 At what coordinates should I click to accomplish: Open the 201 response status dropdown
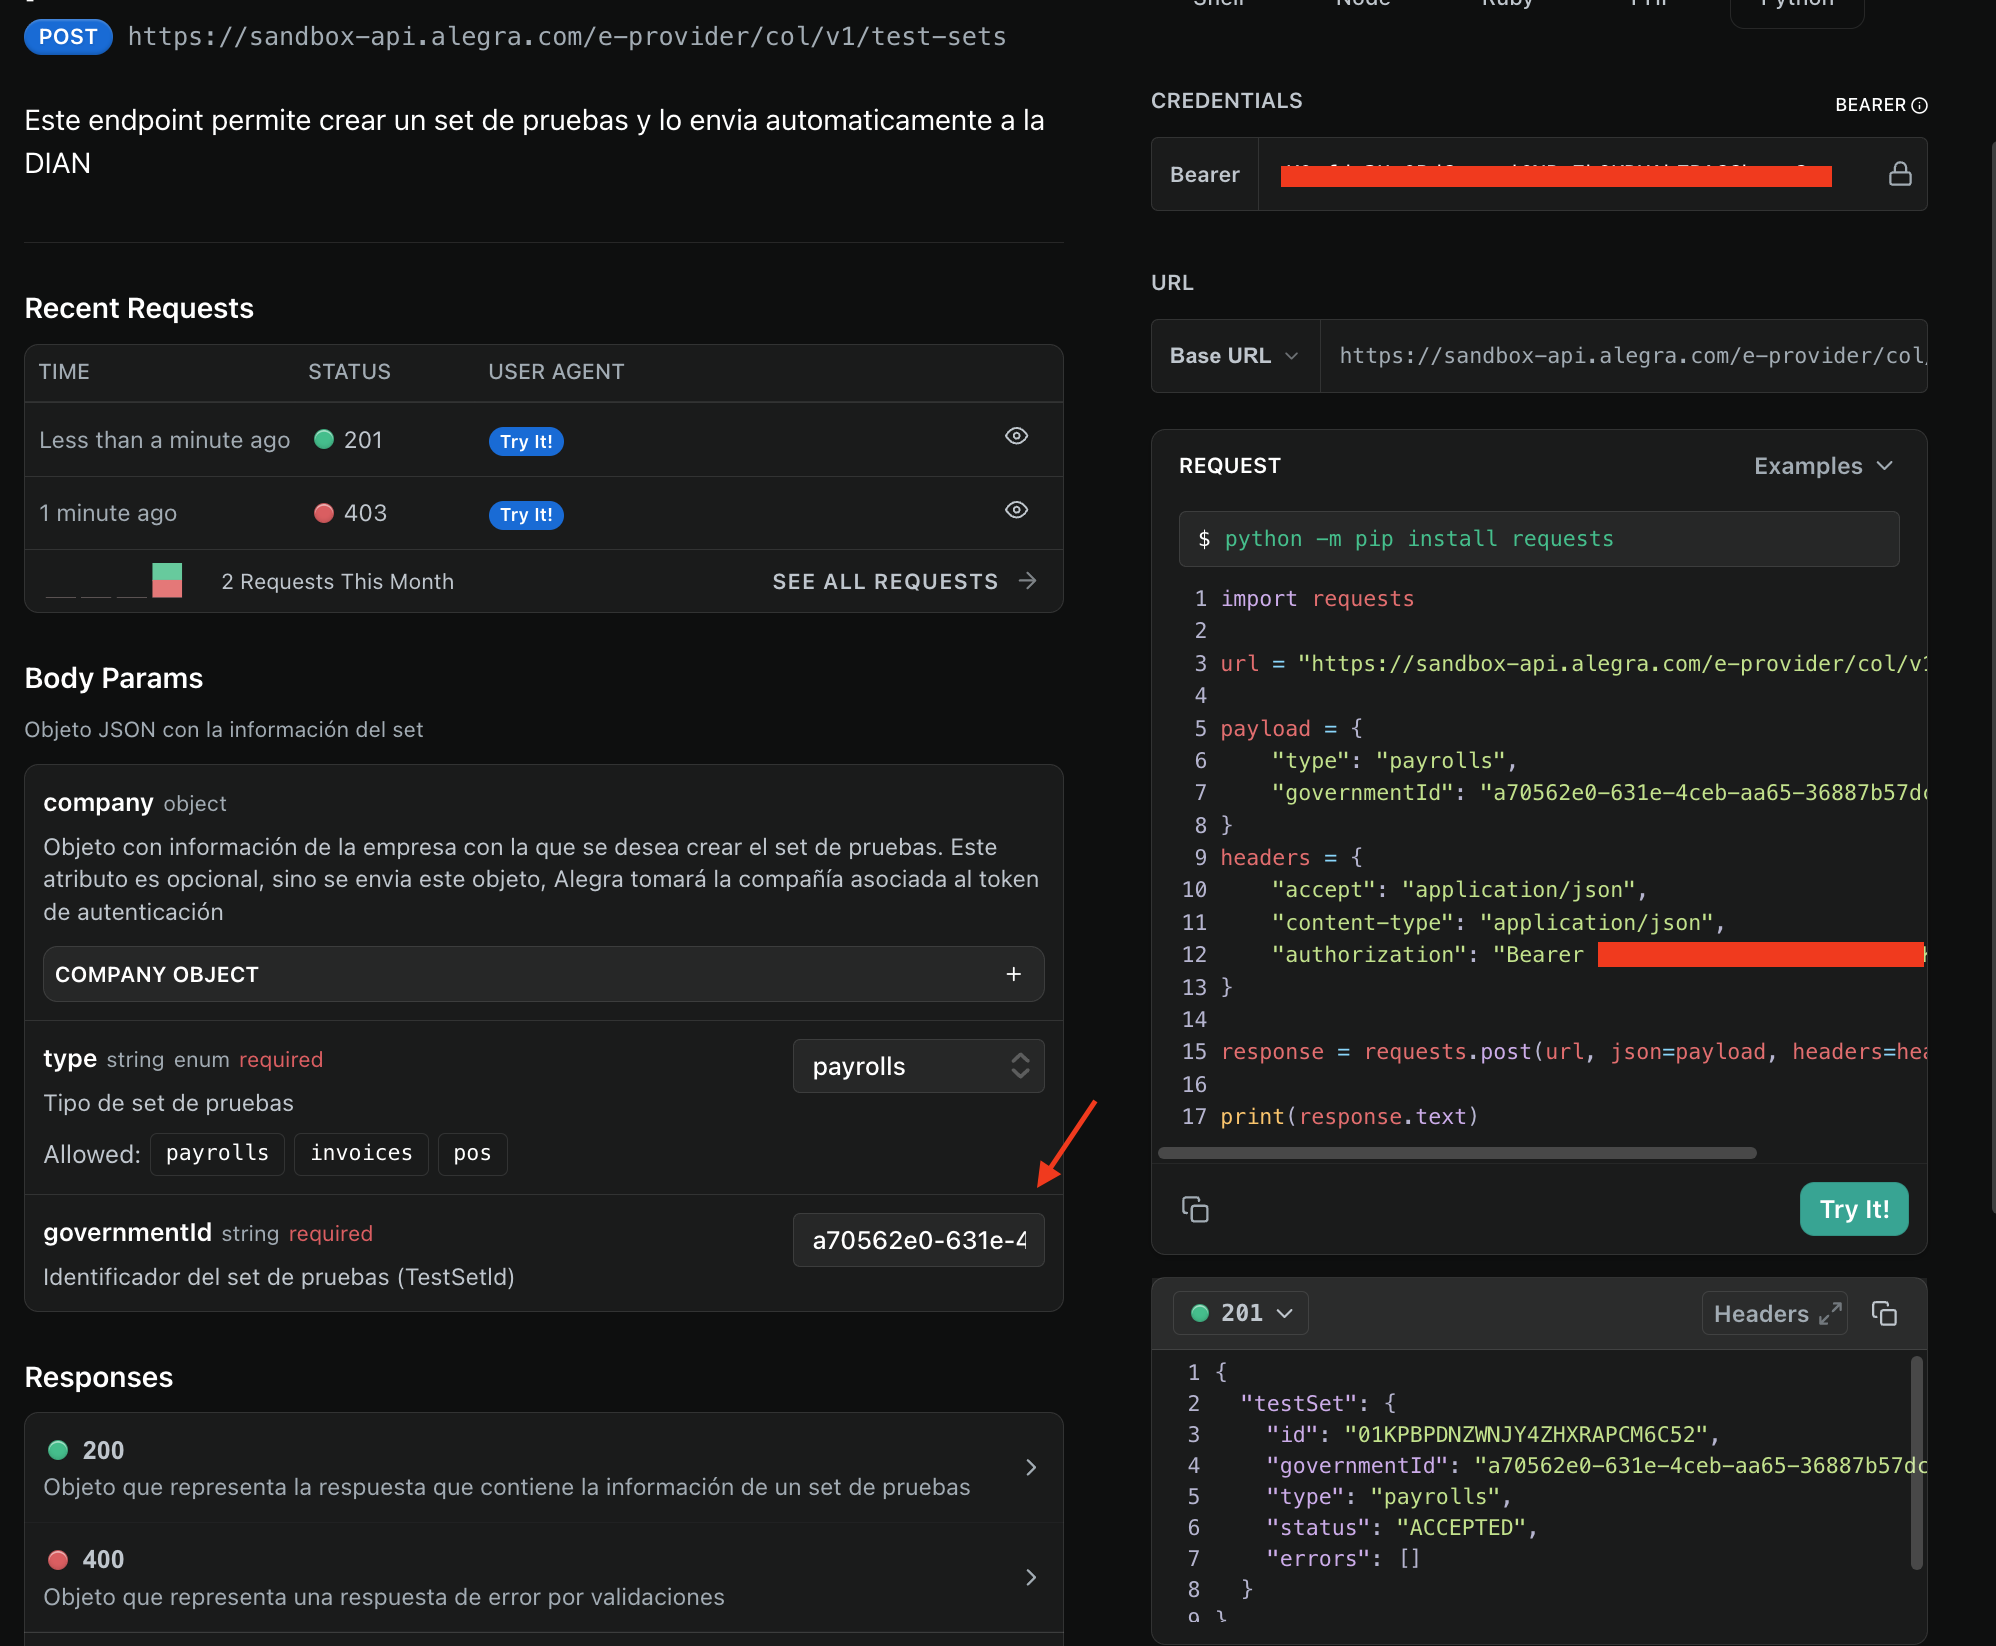[x=1241, y=1313]
